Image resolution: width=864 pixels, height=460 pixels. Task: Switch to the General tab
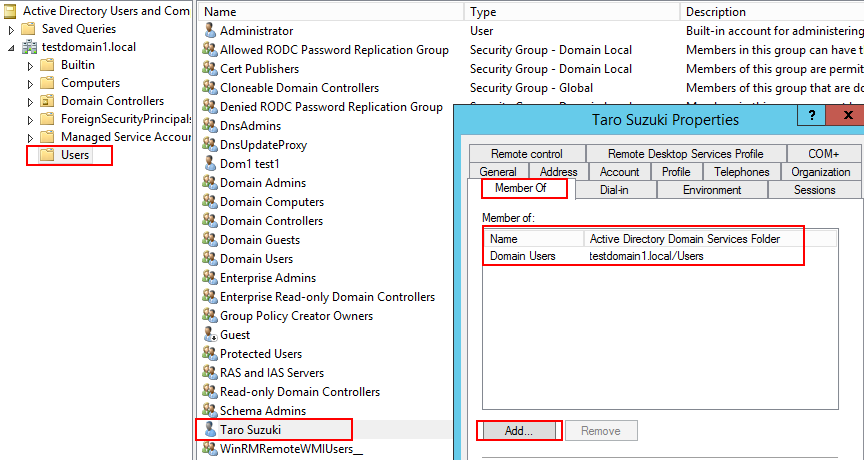(498, 172)
